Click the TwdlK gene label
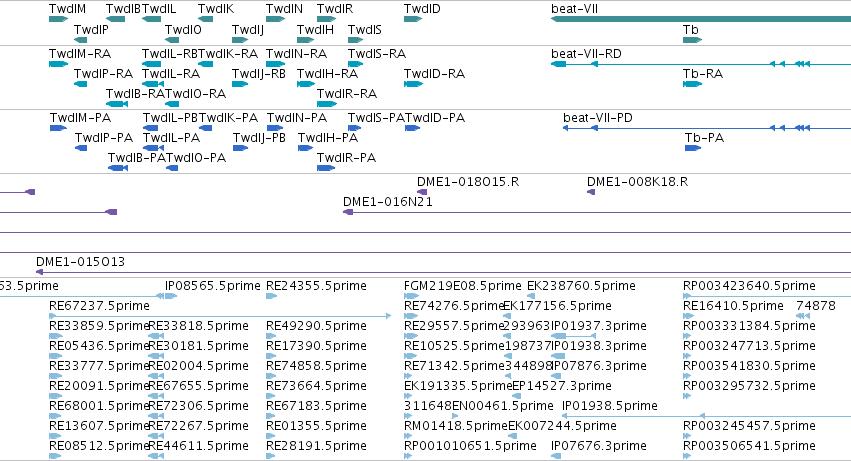 click(216, 9)
